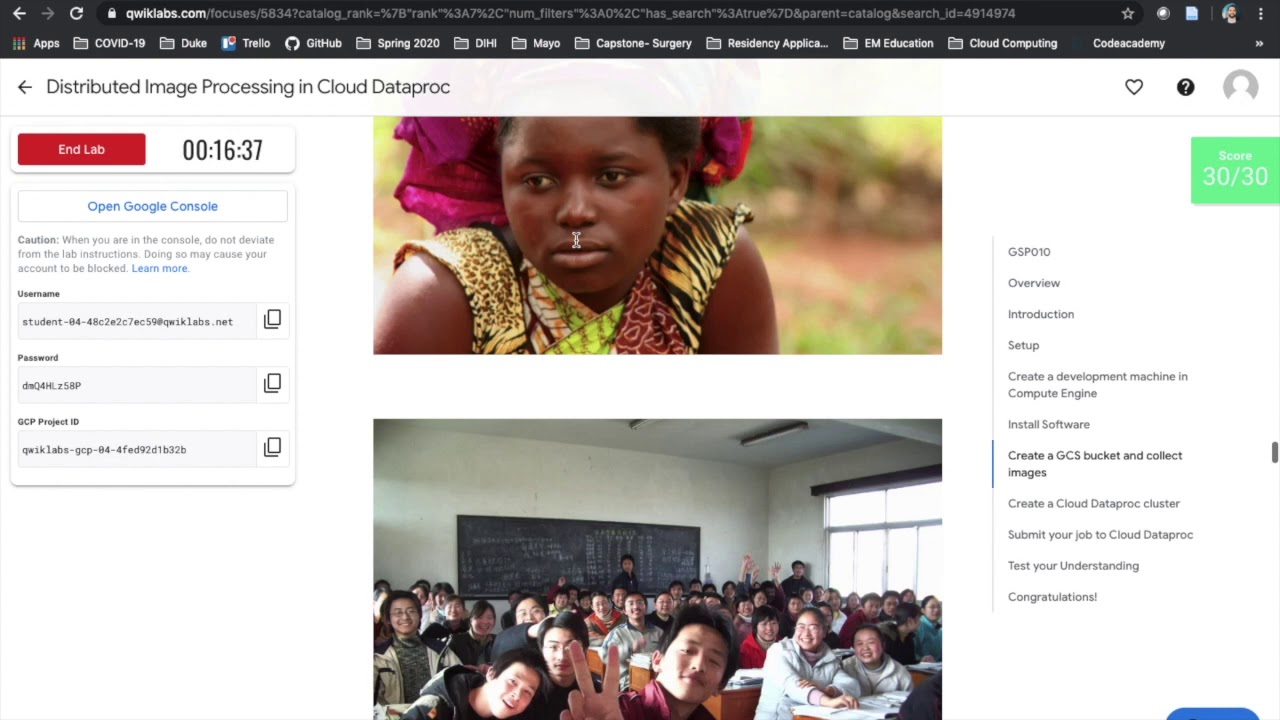Click the classroom group photo
Viewport: 1280px width, 720px height.
(x=657, y=569)
